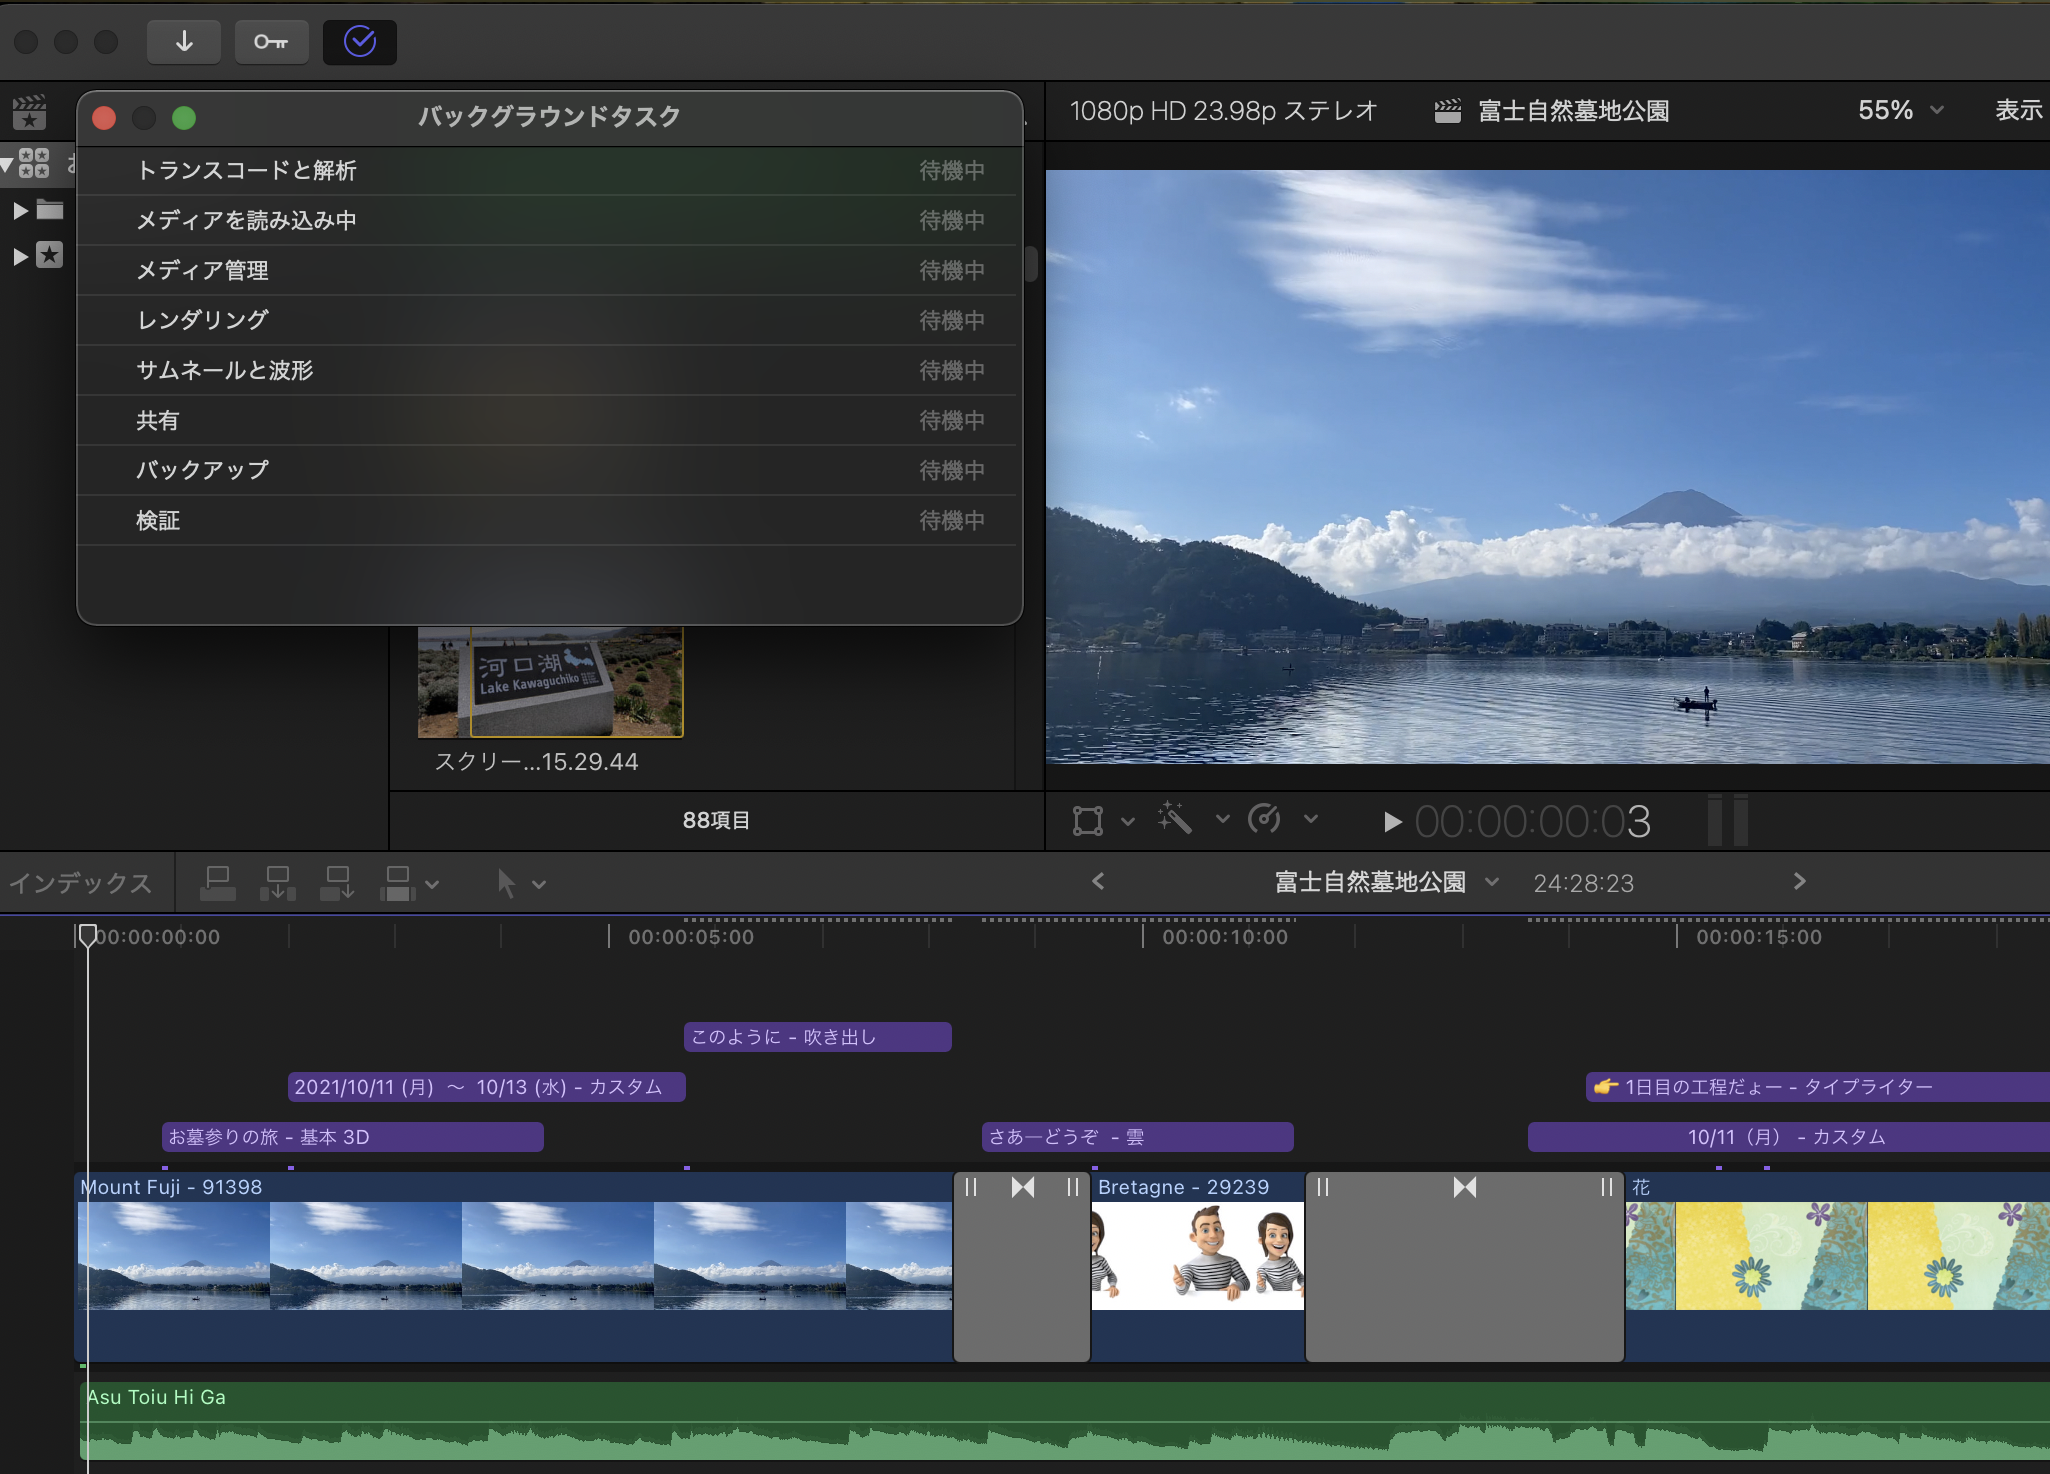The height and width of the screenshot is (1474, 2050).
Task: Click the insert clip edit icon
Action: [x=277, y=883]
